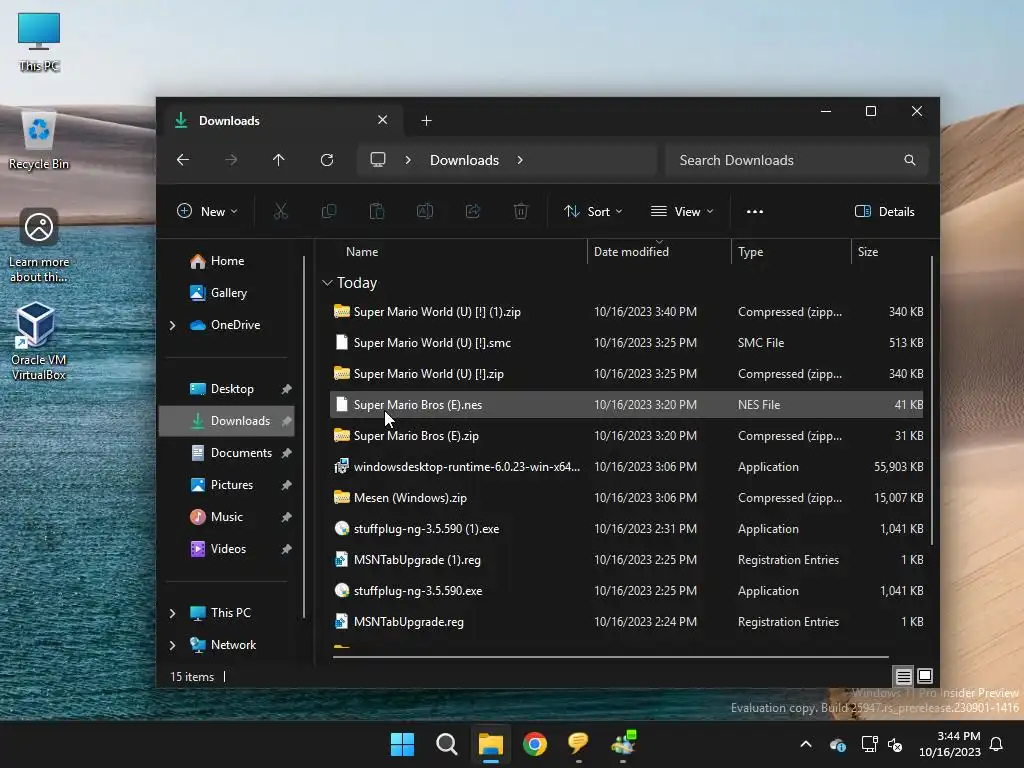The width and height of the screenshot is (1024, 768).
Task: Toggle pin next to Music
Action: tap(286, 517)
